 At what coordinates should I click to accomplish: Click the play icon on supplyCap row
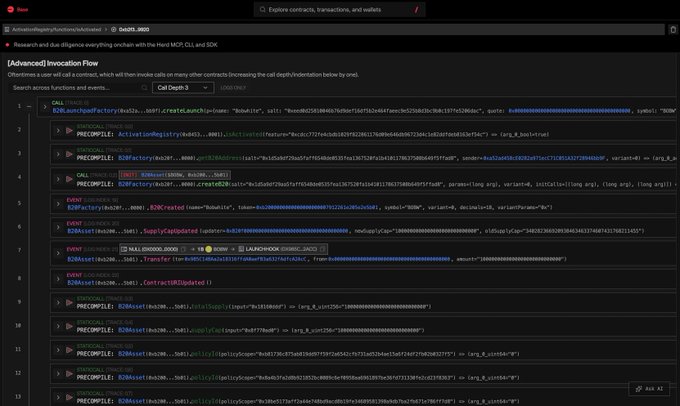tap(69, 326)
